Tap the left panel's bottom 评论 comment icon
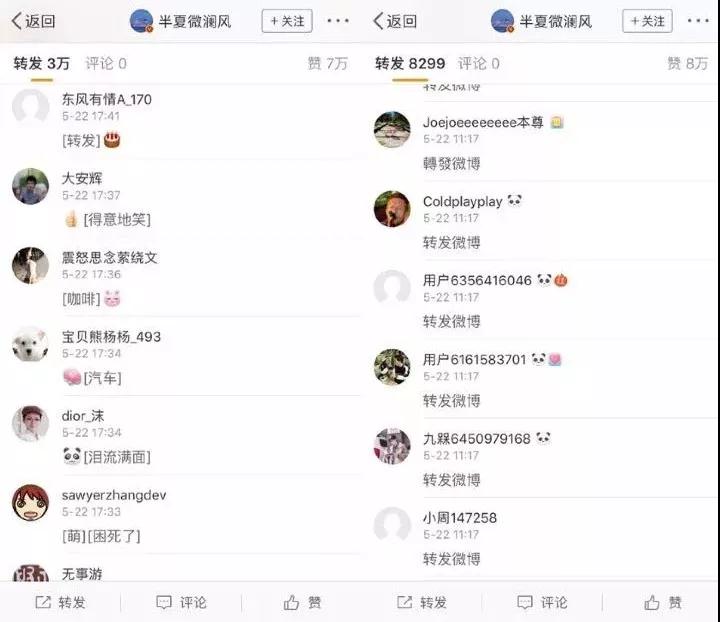The image size is (720, 622). coord(164,602)
